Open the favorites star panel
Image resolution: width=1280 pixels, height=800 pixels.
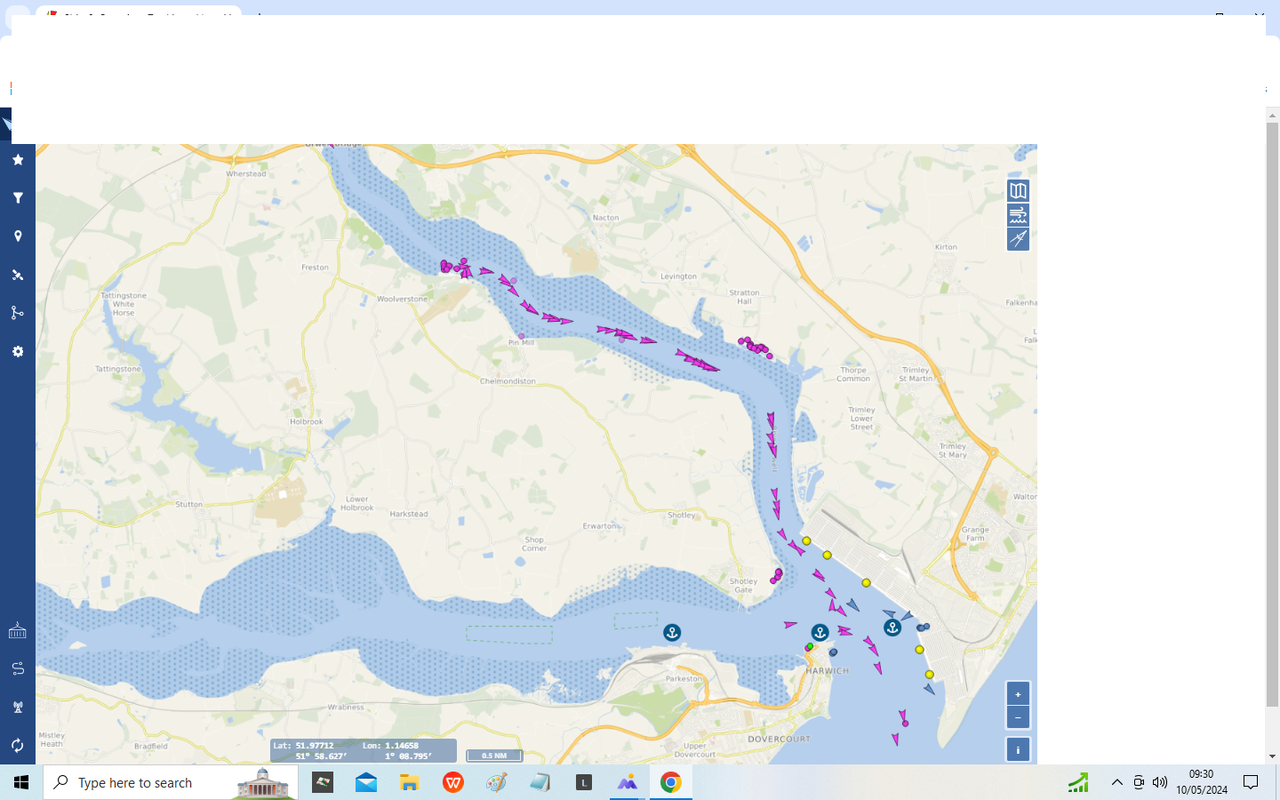(x=17, y=160)
